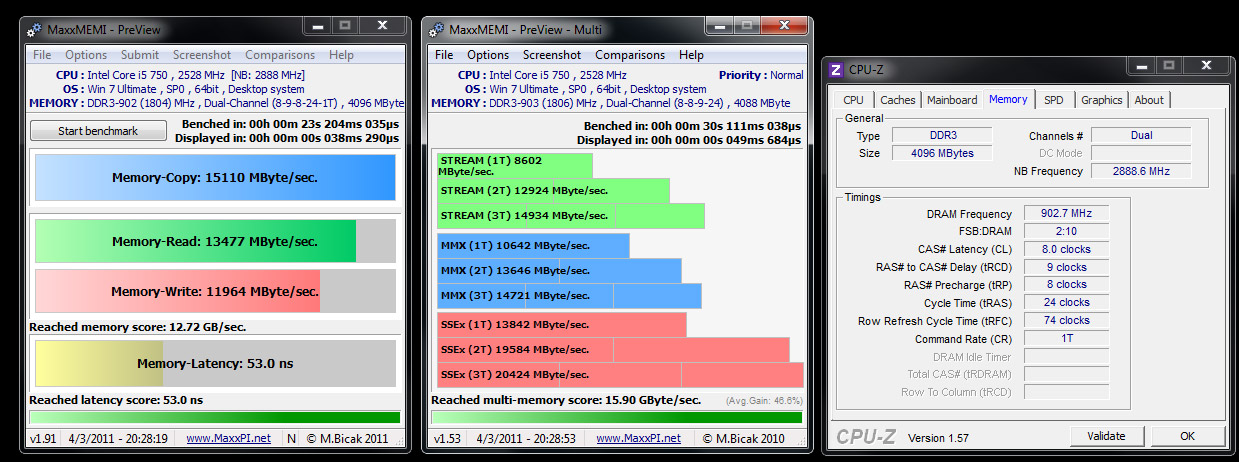Open Help menu in MaxxMEM PreView window
Image resolution: width=1239 pixels, height=462 pixels.
[x=341, y=55]
